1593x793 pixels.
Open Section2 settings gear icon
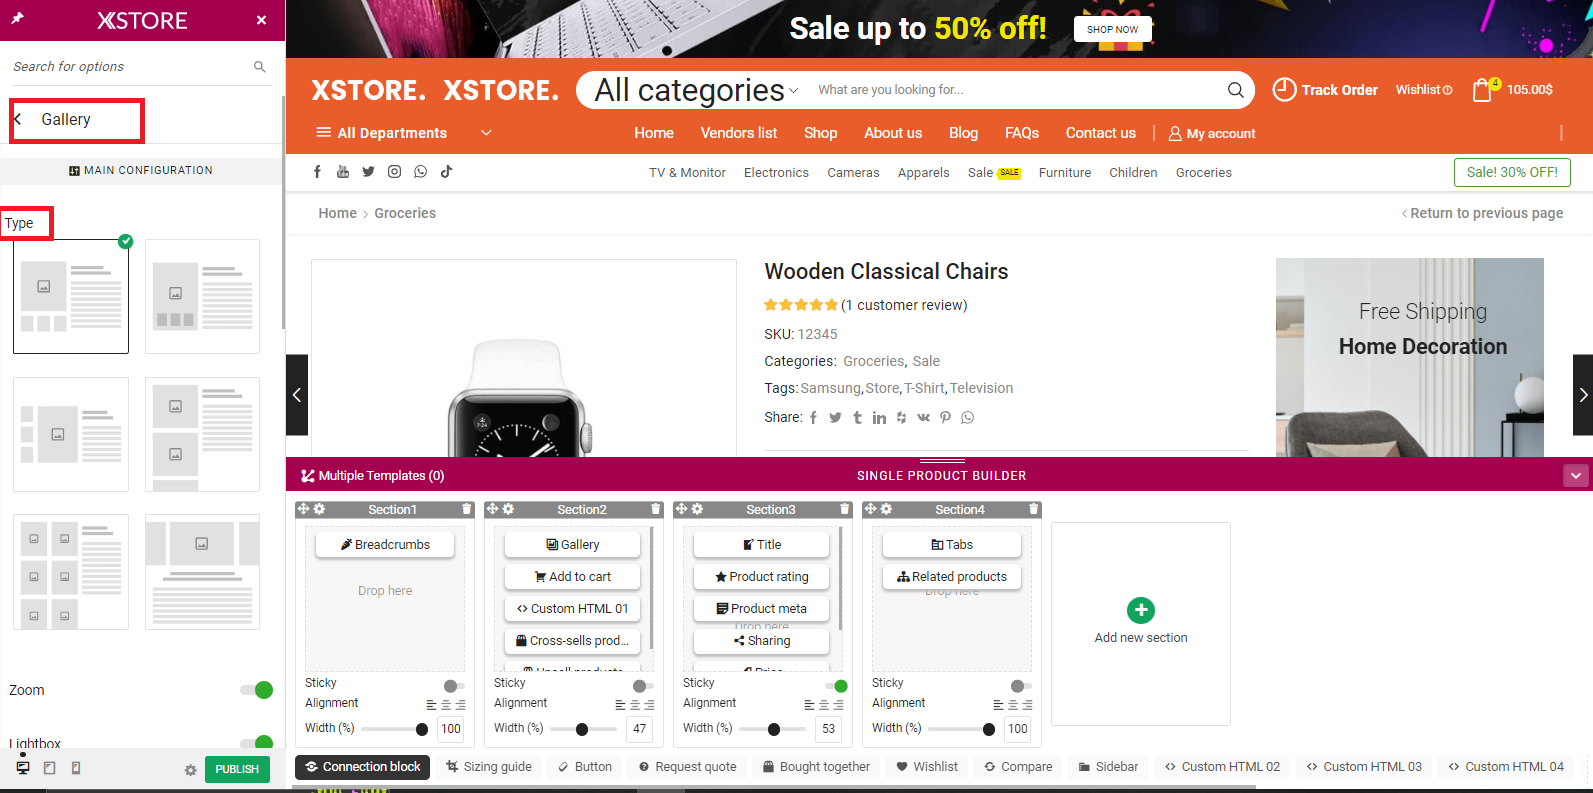coord(508,509)
